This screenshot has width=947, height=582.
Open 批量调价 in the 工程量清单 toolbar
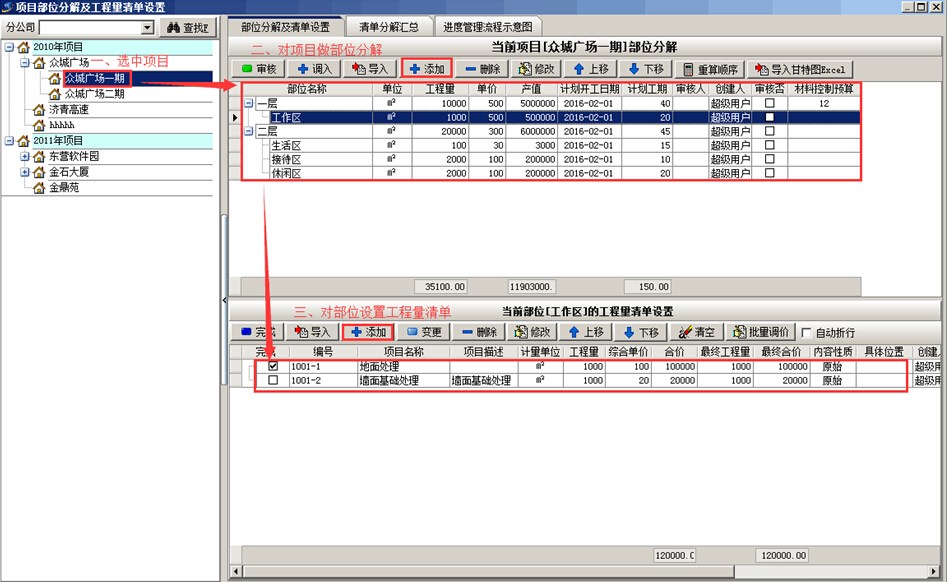760,332
